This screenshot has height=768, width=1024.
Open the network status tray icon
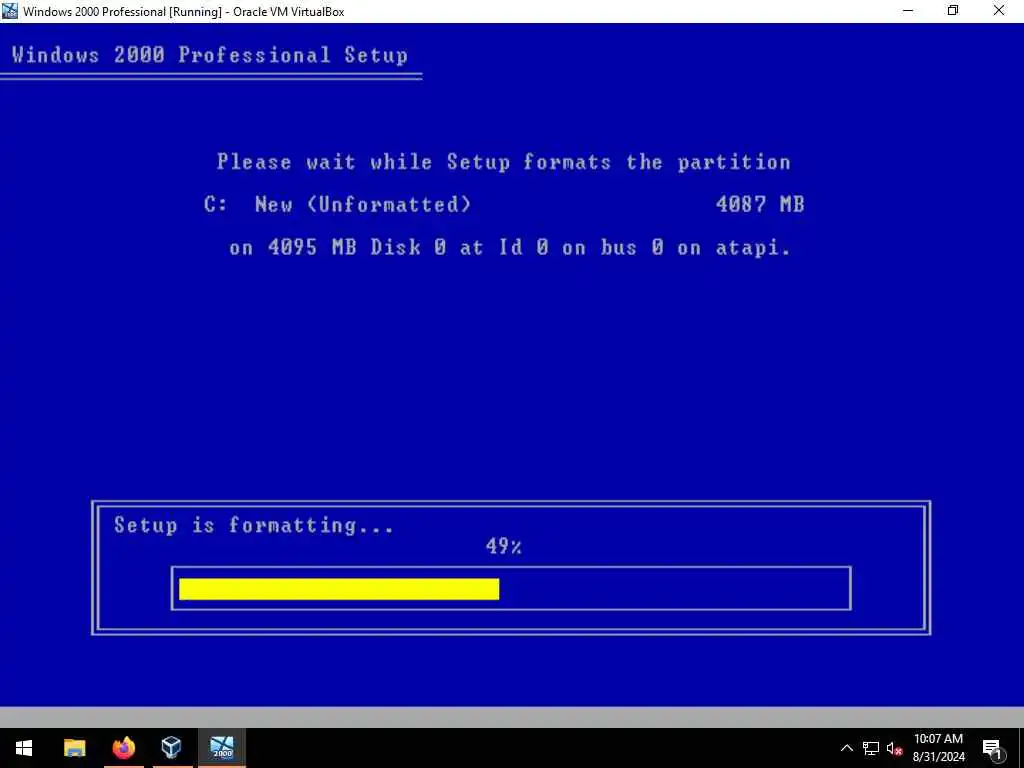pyautogui.click(x=871, y=748)
